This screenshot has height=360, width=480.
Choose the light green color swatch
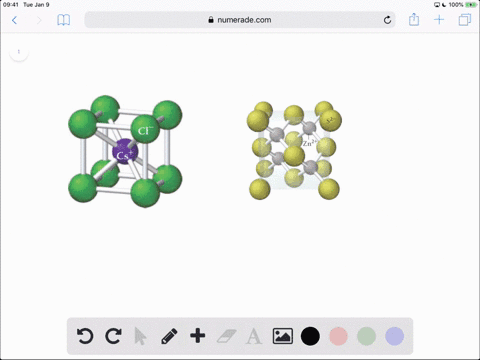click(366, 336)
